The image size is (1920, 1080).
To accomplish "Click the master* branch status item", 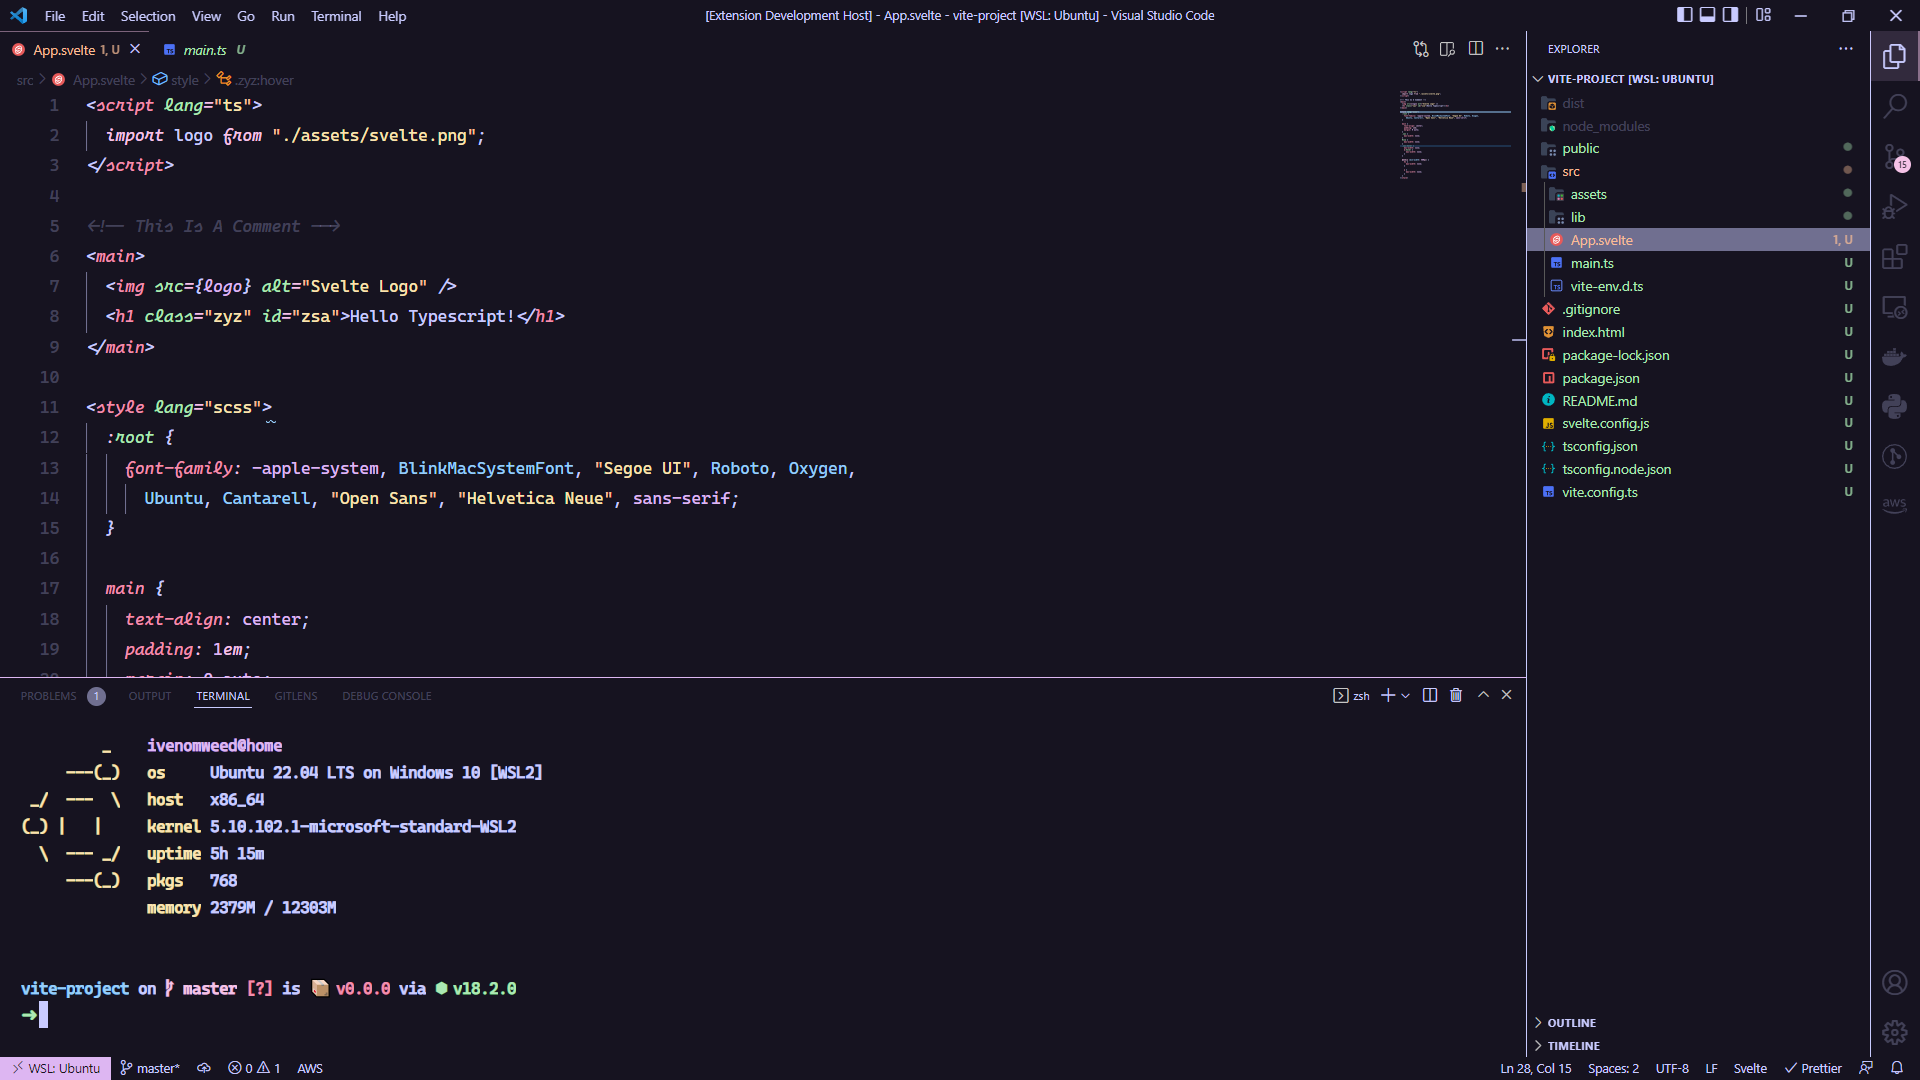I will click(150, 1068).
